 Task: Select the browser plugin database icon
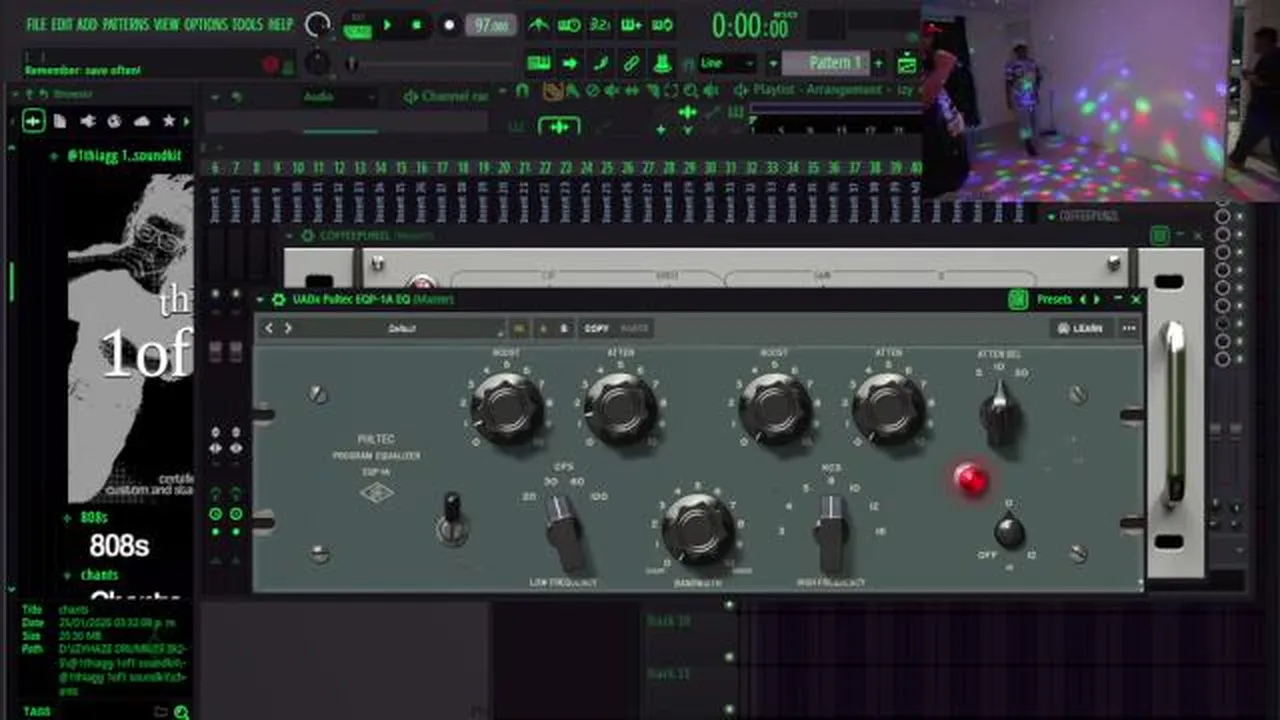(88, 121)
